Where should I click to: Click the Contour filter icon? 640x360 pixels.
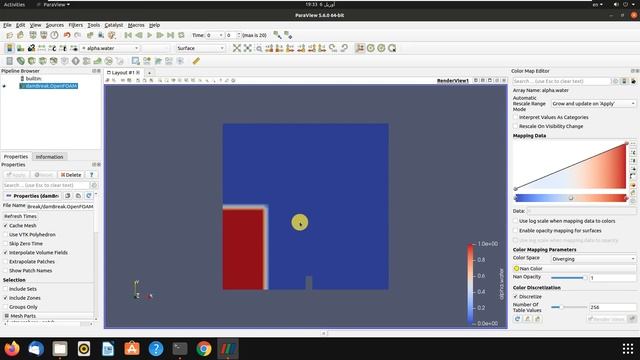coord(20,61)
